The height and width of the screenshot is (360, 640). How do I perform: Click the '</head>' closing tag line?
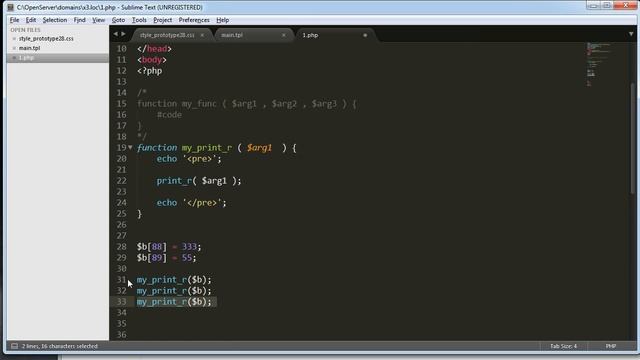tap(154, 49)
